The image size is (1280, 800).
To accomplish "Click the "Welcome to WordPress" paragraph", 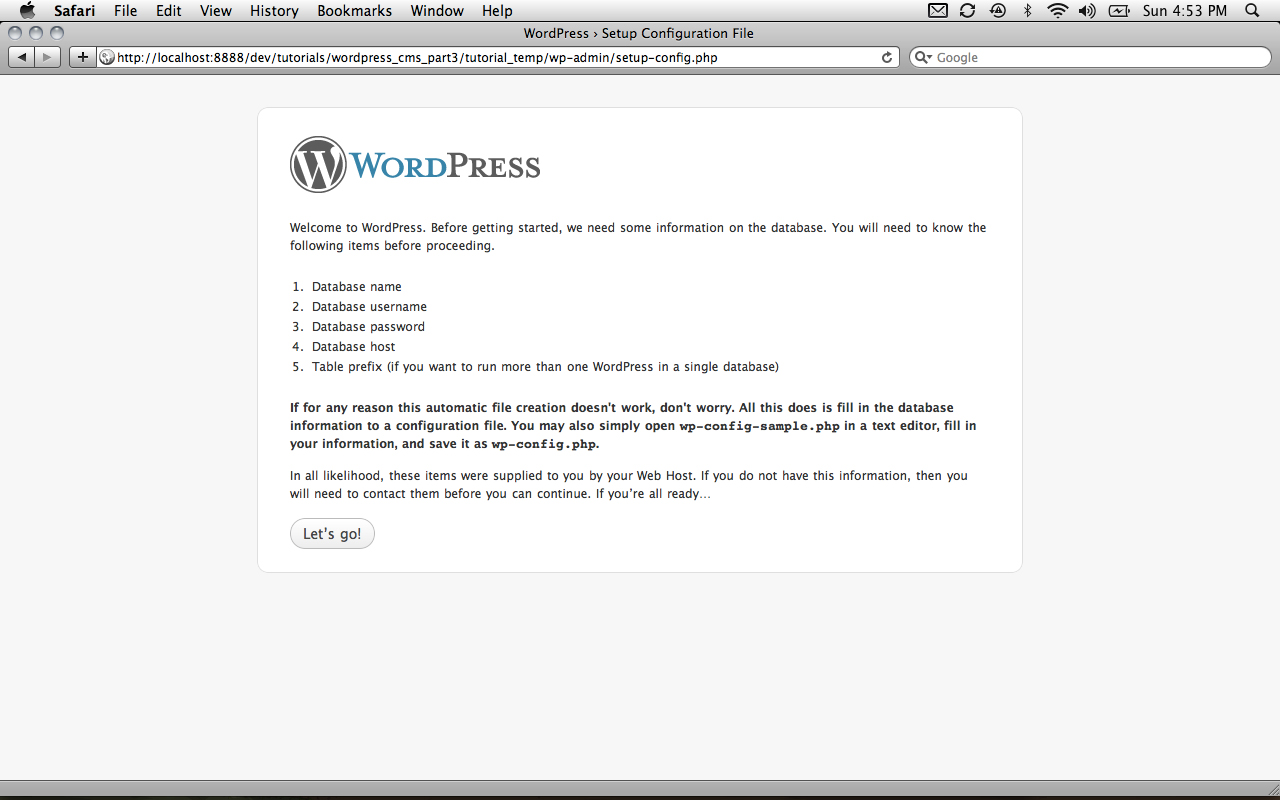I will click(638, 237).
